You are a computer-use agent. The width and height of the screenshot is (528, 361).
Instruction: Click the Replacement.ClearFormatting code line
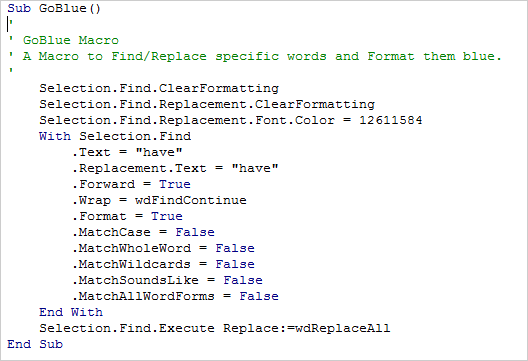tap(207, 104)
